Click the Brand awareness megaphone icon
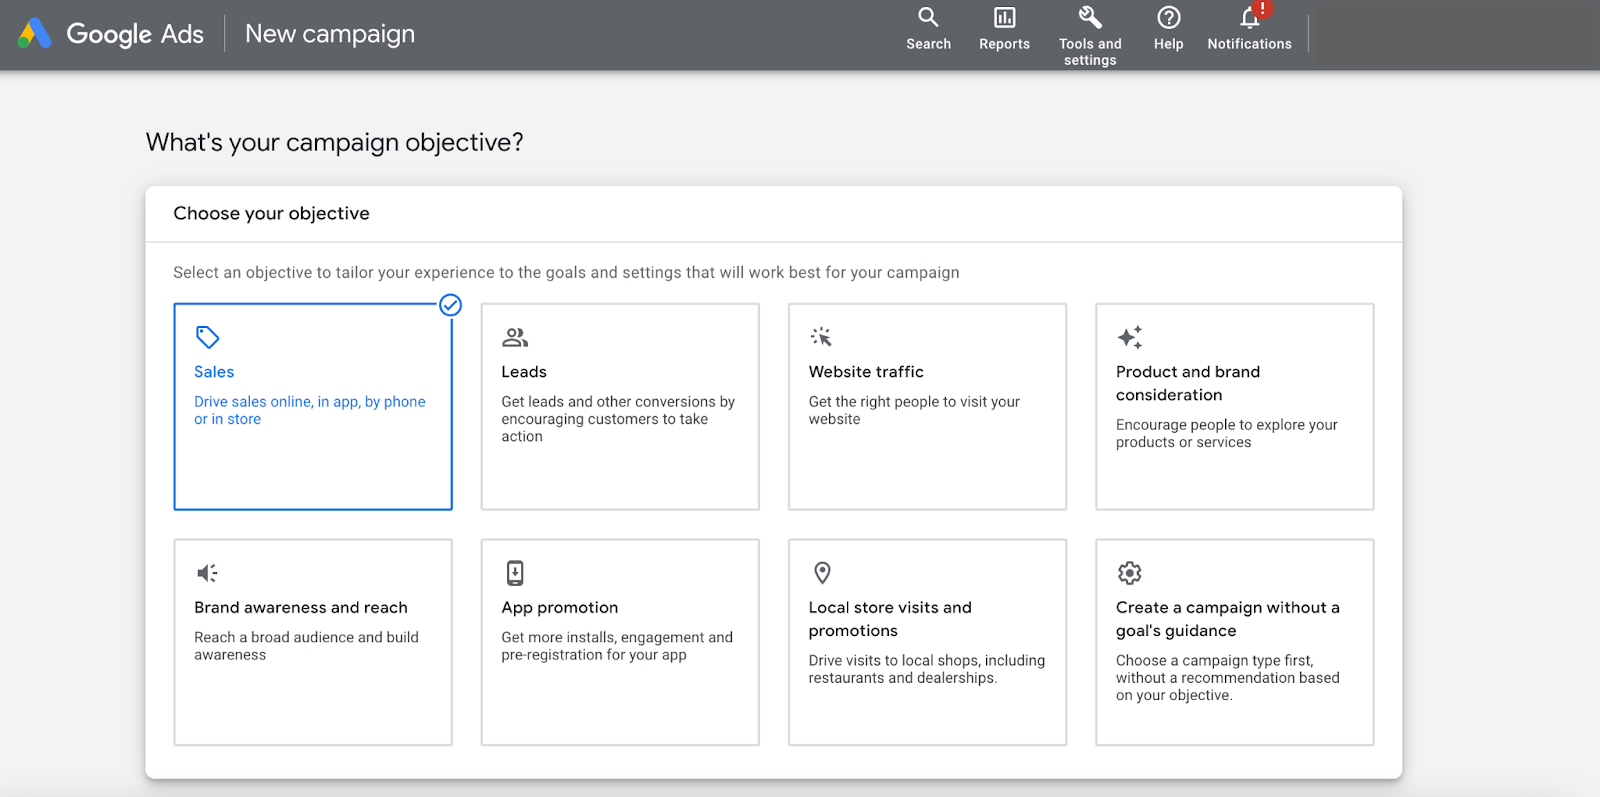This screenshot has width=1600, height=797. click(207, 573)
